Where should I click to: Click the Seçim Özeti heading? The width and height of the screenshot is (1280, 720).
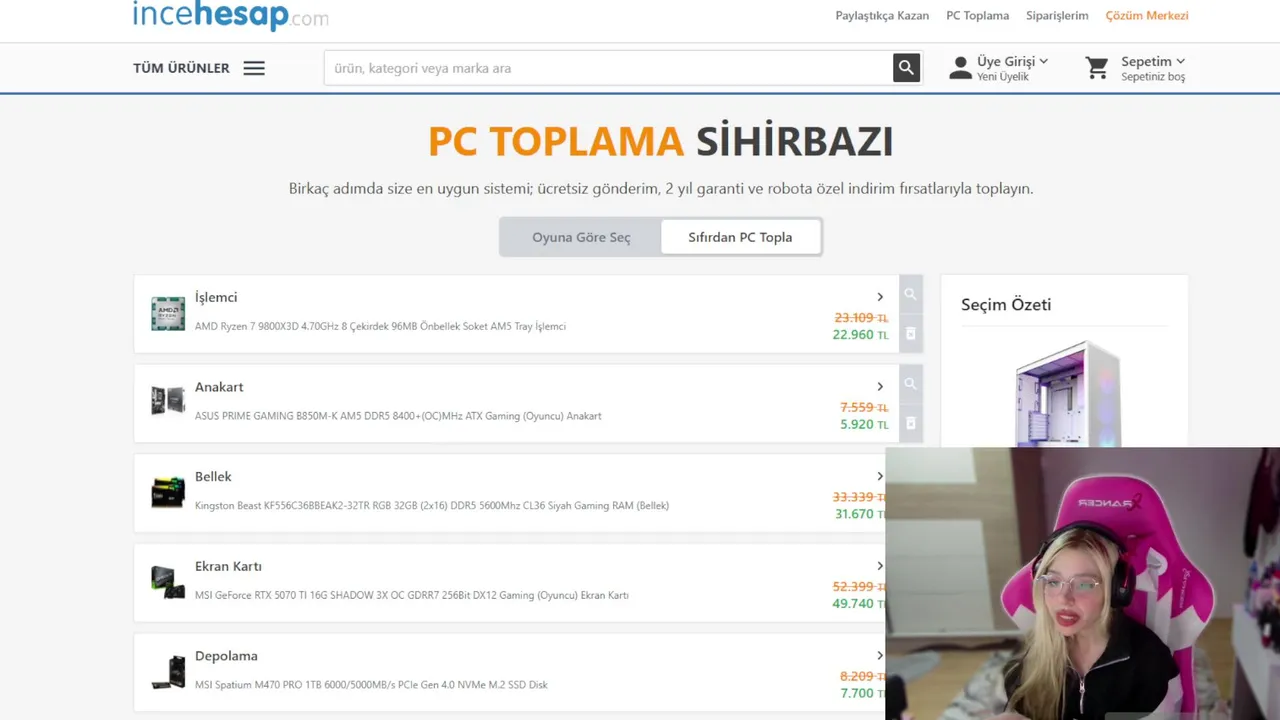1006,305
